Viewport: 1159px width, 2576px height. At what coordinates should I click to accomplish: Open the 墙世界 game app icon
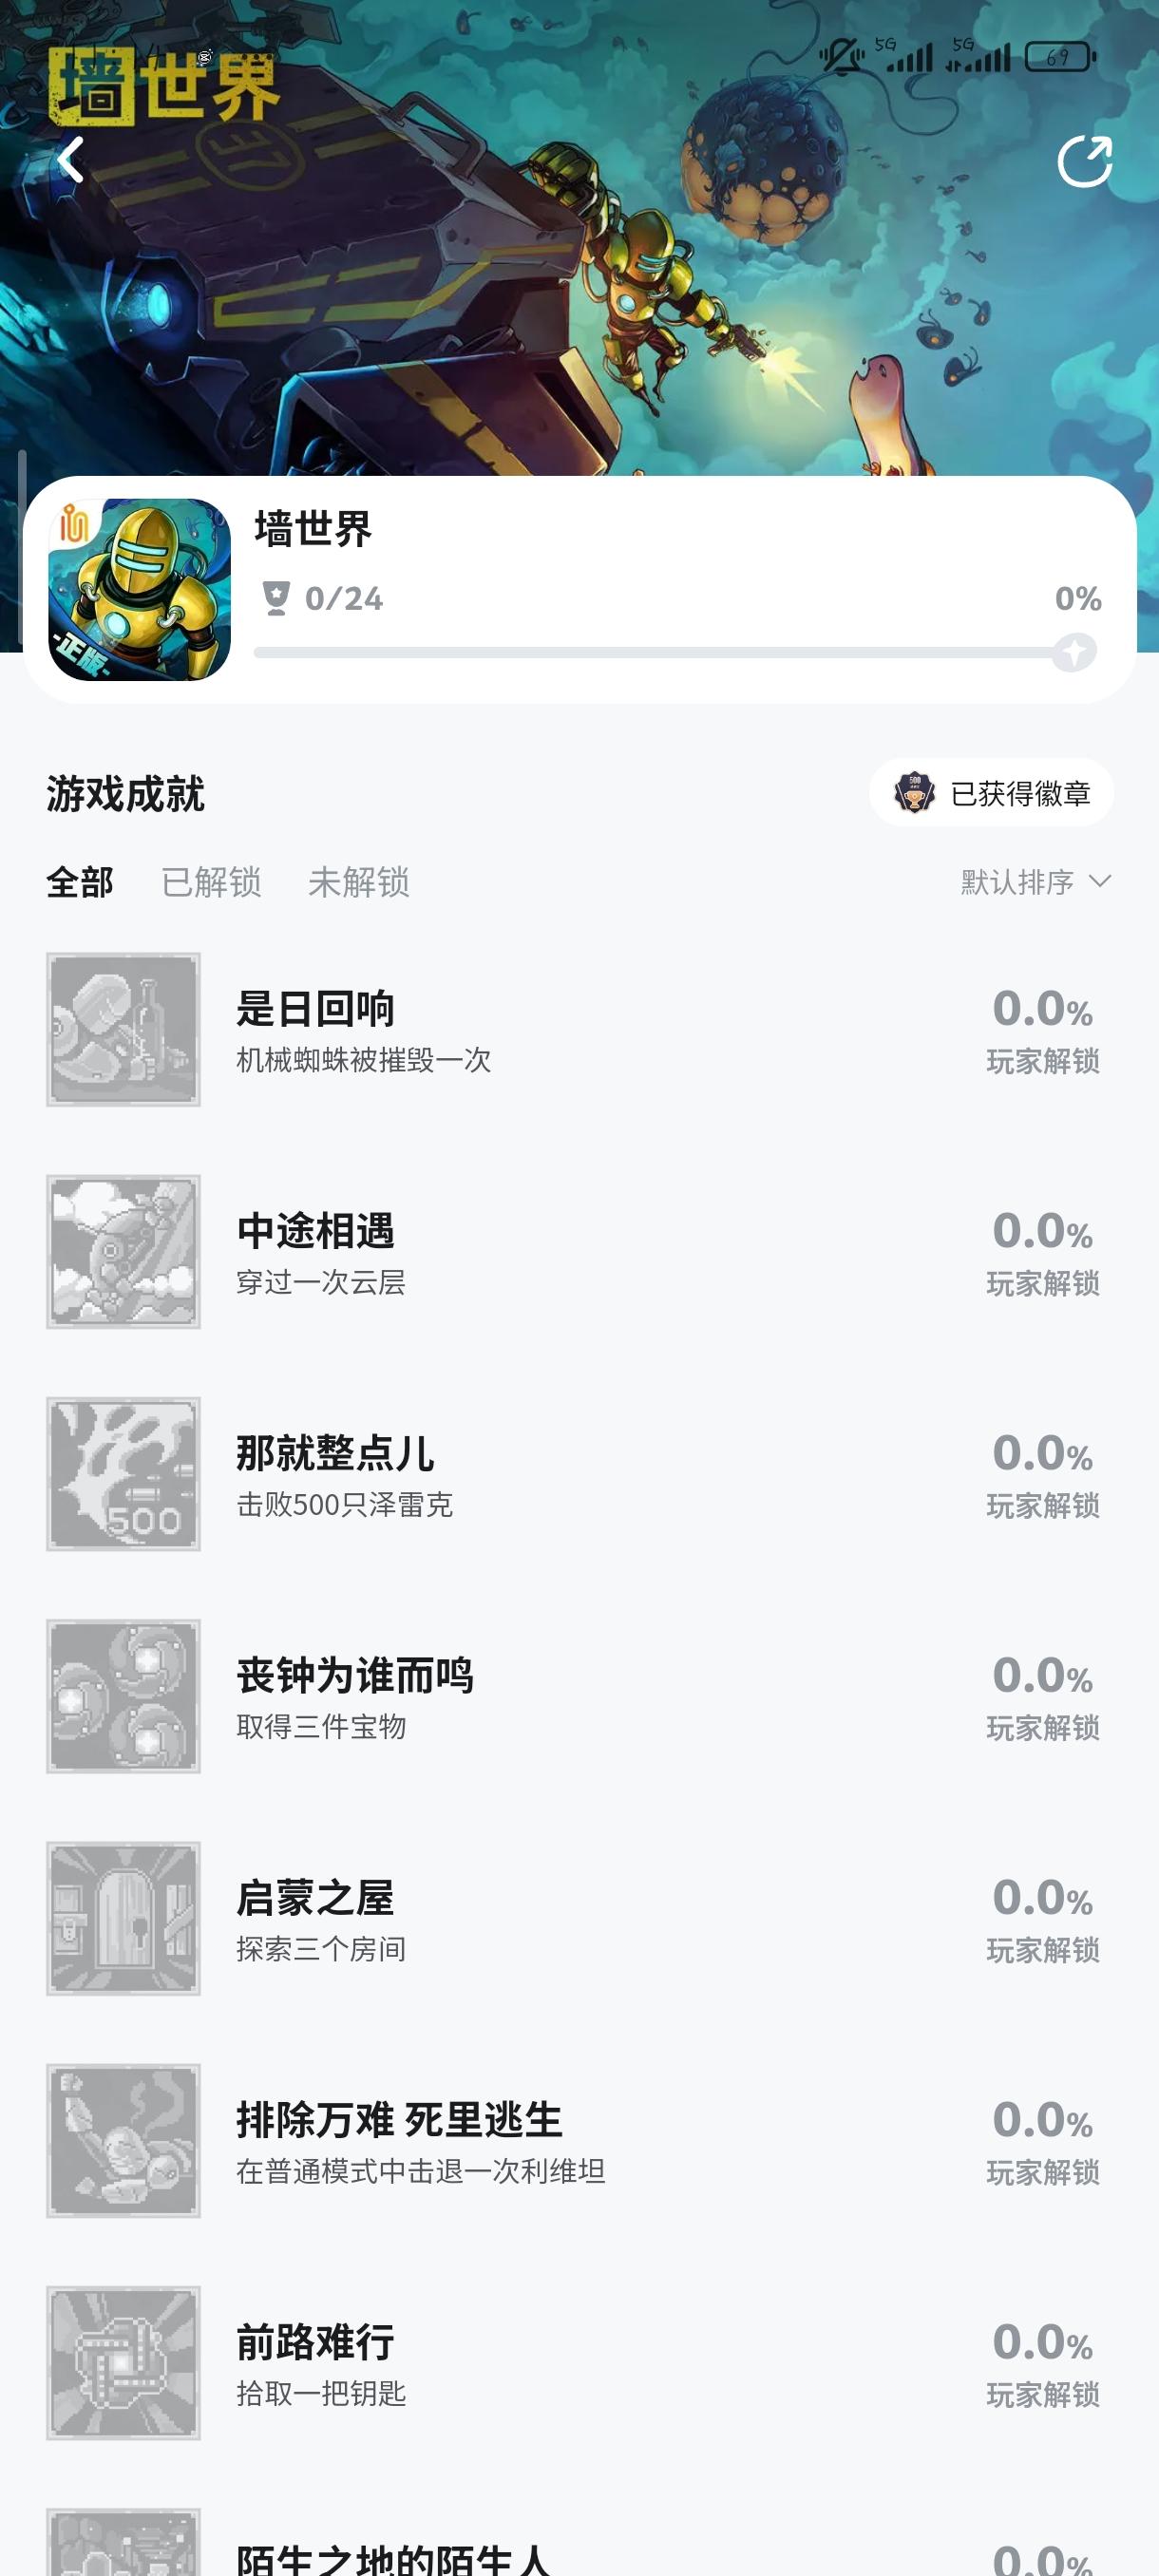point(140,590)
